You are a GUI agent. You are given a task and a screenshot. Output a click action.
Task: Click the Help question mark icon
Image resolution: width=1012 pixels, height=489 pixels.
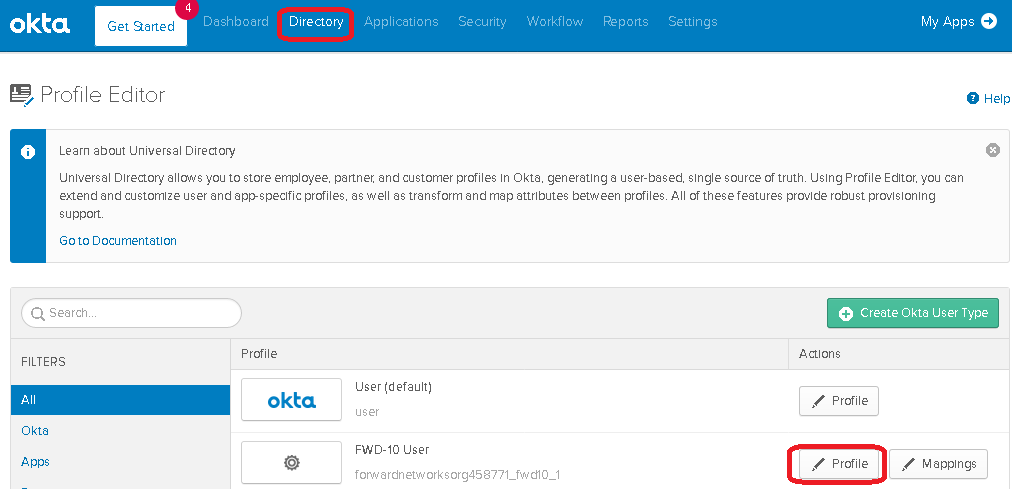tap(973, 99)
